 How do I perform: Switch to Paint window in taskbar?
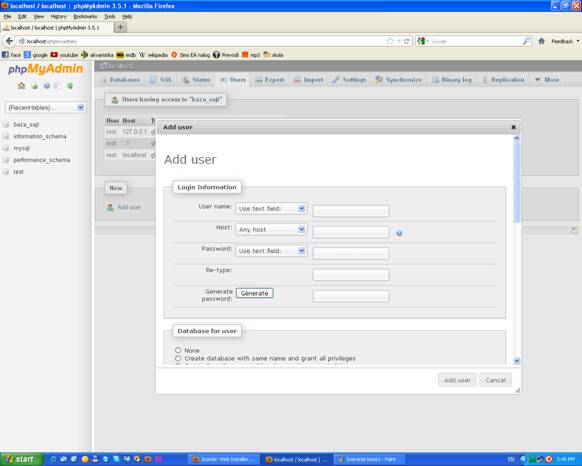click(370, 459)
